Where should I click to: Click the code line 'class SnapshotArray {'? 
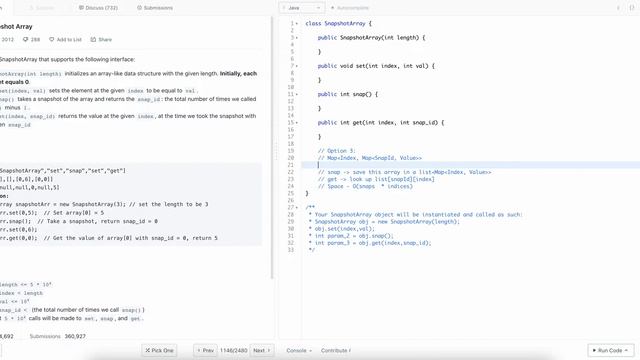pyautogui.click(x=338, y=24)
